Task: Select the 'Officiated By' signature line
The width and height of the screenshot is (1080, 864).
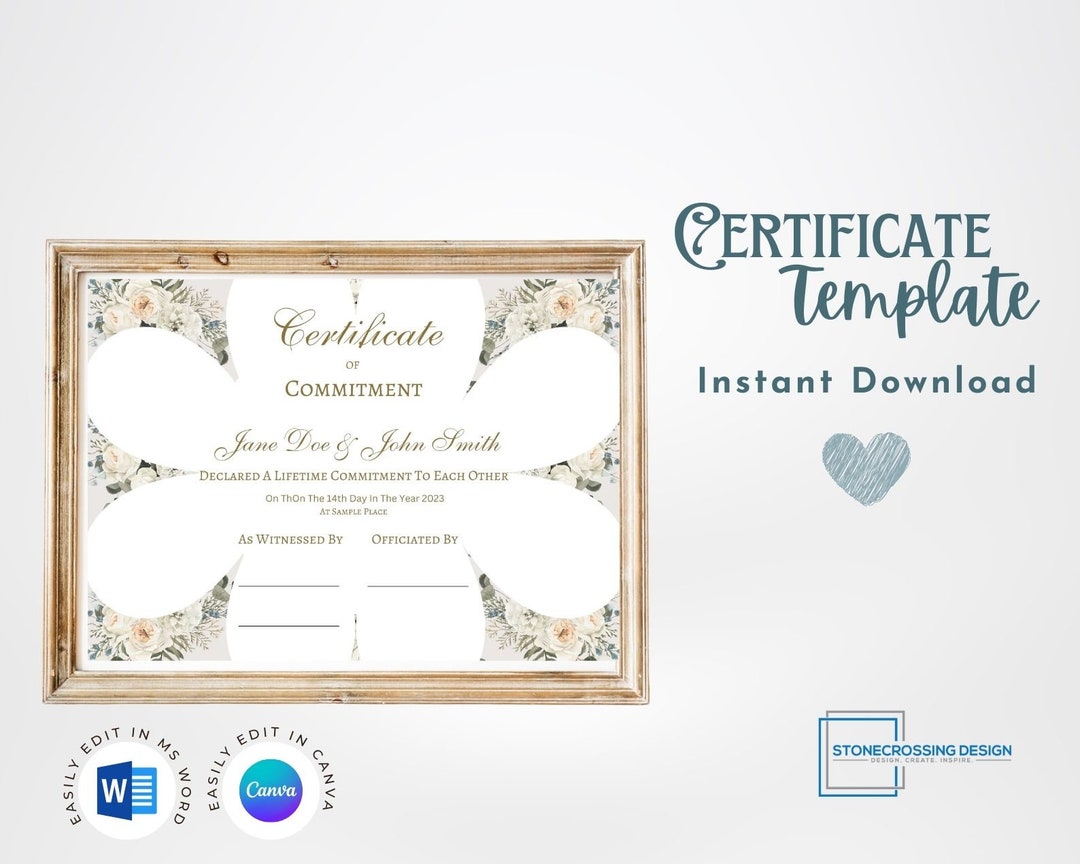Action: tap(414, 538)
